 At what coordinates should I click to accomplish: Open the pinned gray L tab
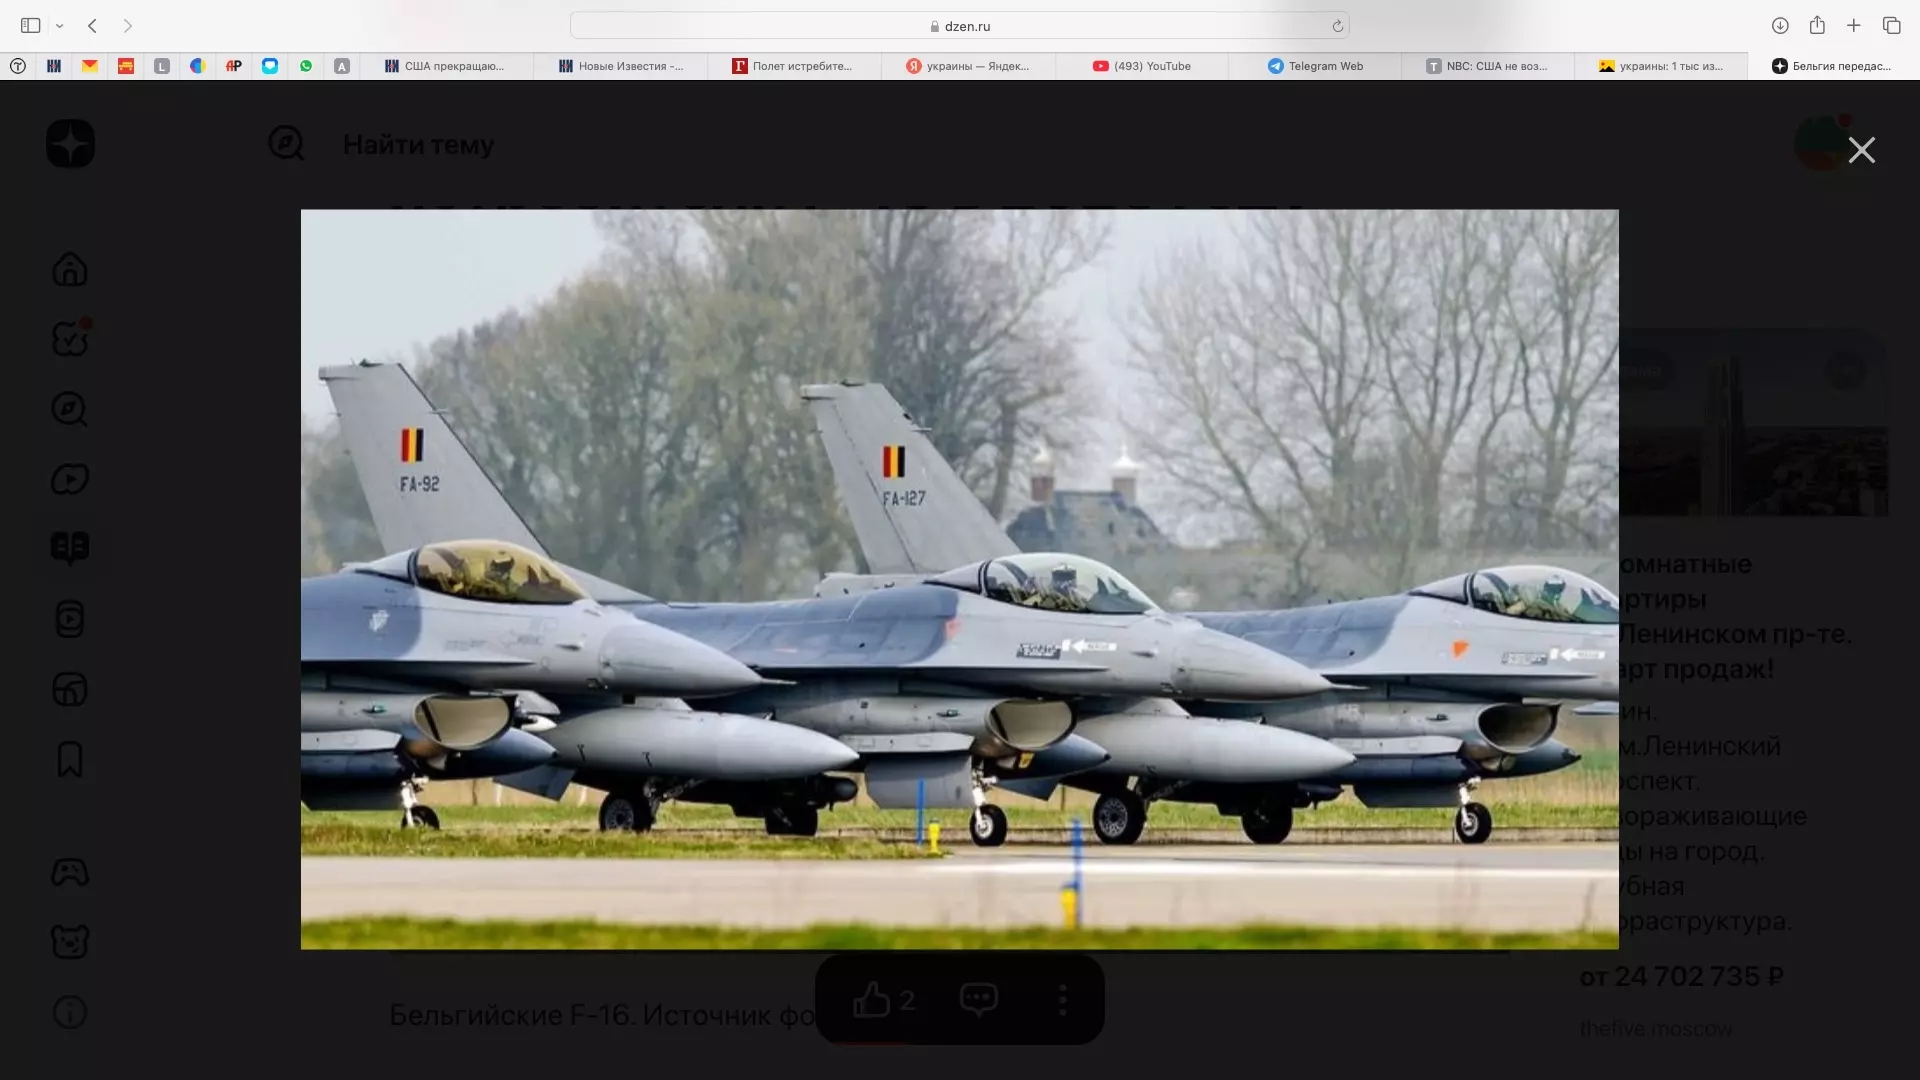(x=162, y=66)
